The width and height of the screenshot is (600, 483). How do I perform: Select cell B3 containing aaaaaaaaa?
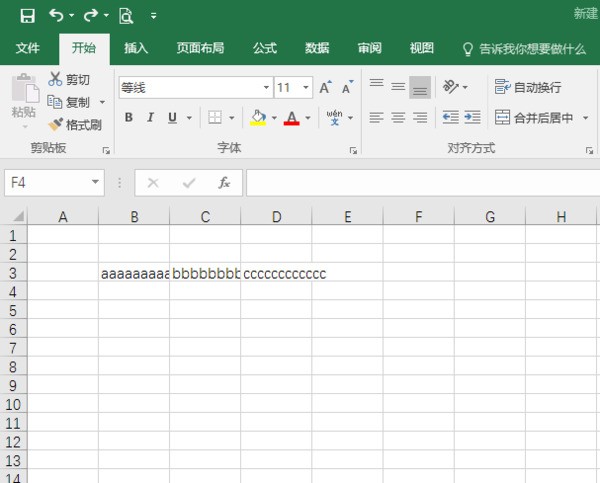click(x=134, y=273)
